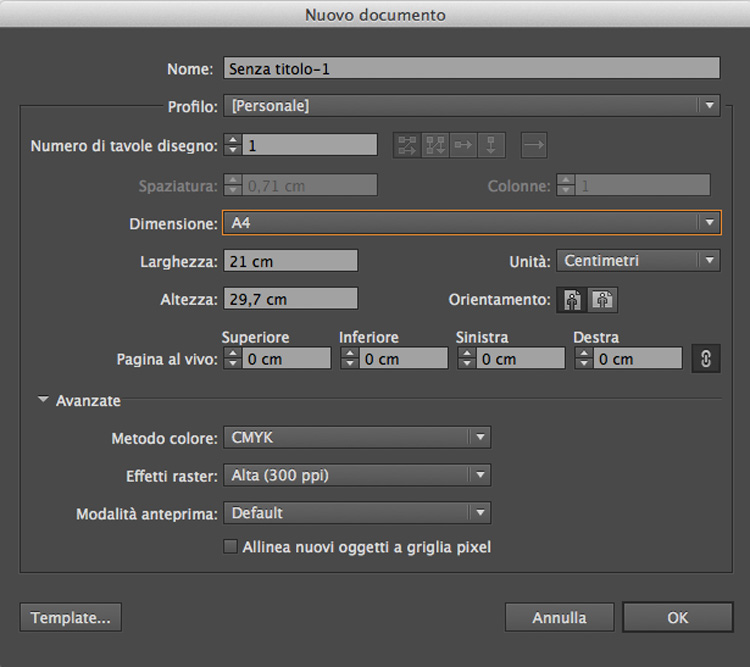Click the right-to-left layout arrow icon
Viewport: 750px width, 667px height.
(x=534, y=145)
